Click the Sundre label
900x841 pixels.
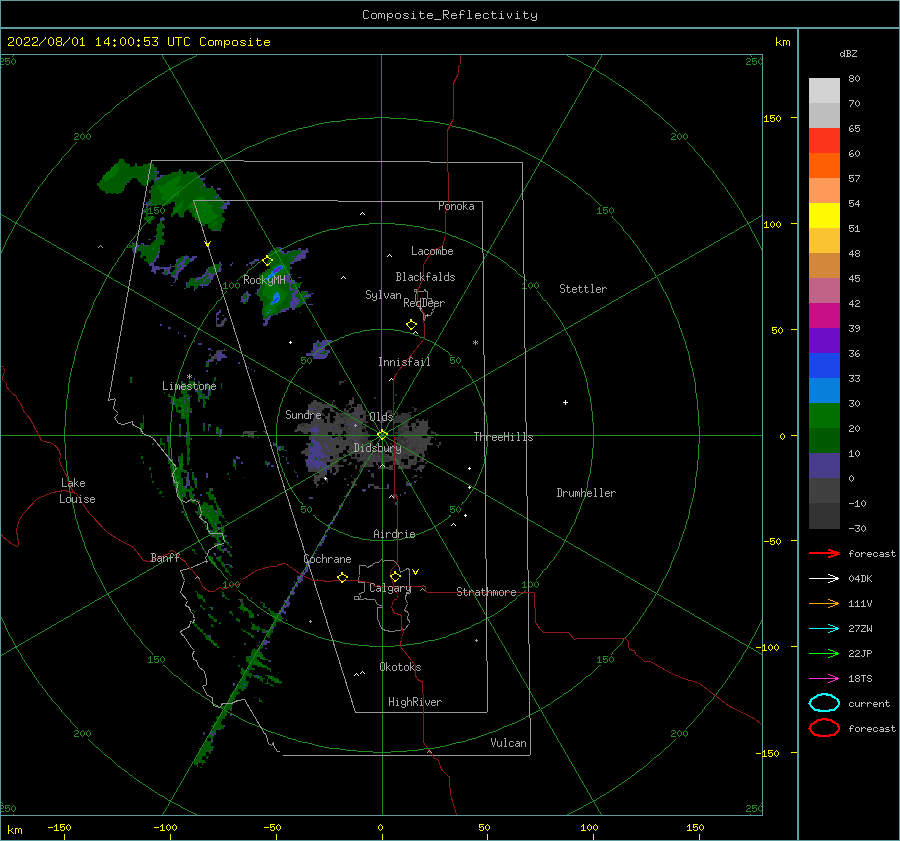(x=303, y=414)
